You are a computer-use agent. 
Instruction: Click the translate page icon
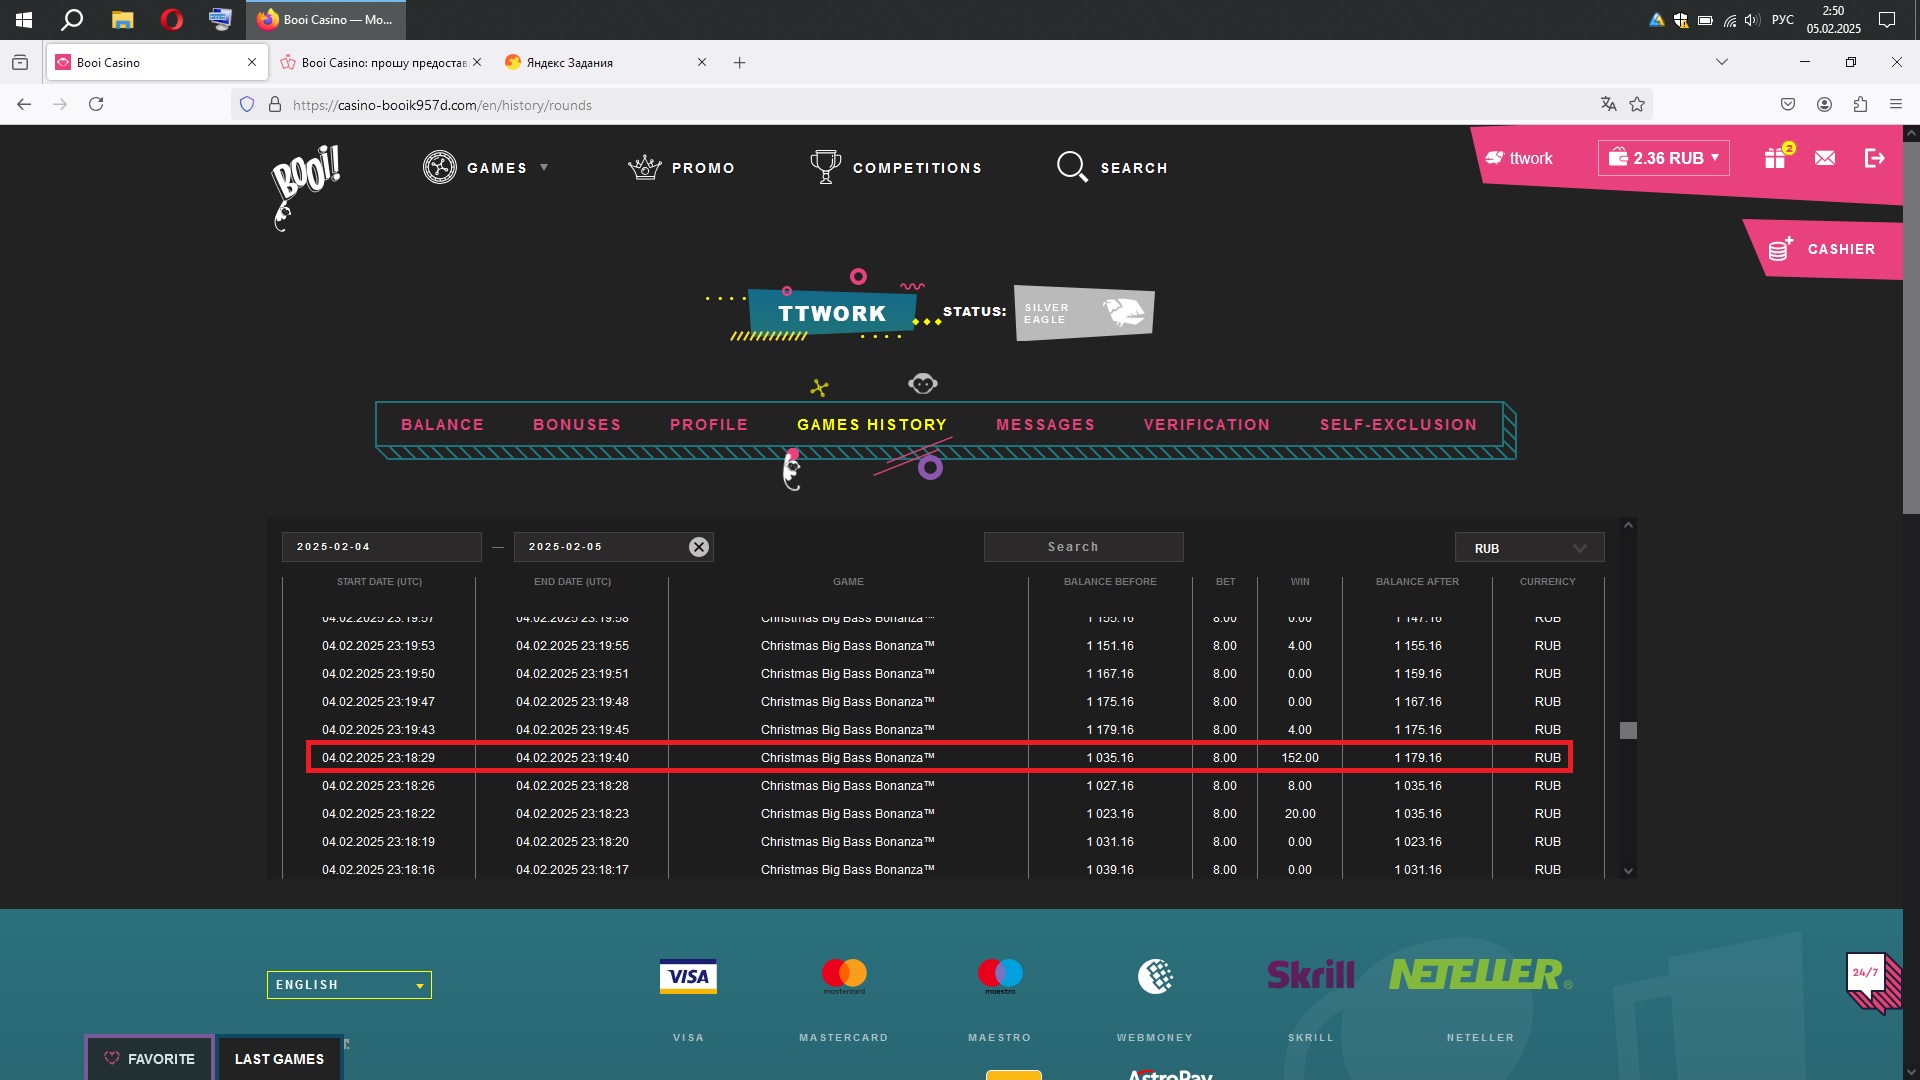click(x=1608, y=104)
